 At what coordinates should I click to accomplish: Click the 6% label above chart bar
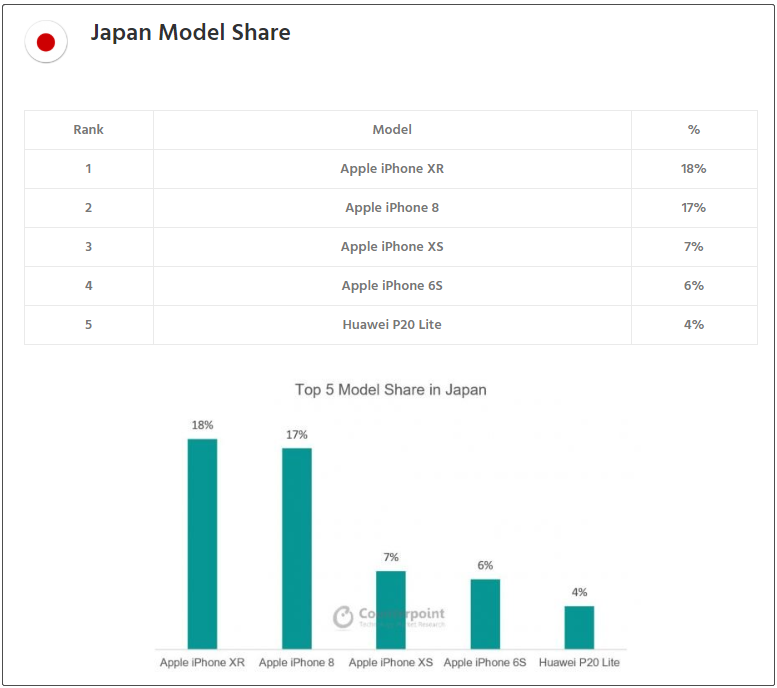pyautogui.click(x=485, y=566)
